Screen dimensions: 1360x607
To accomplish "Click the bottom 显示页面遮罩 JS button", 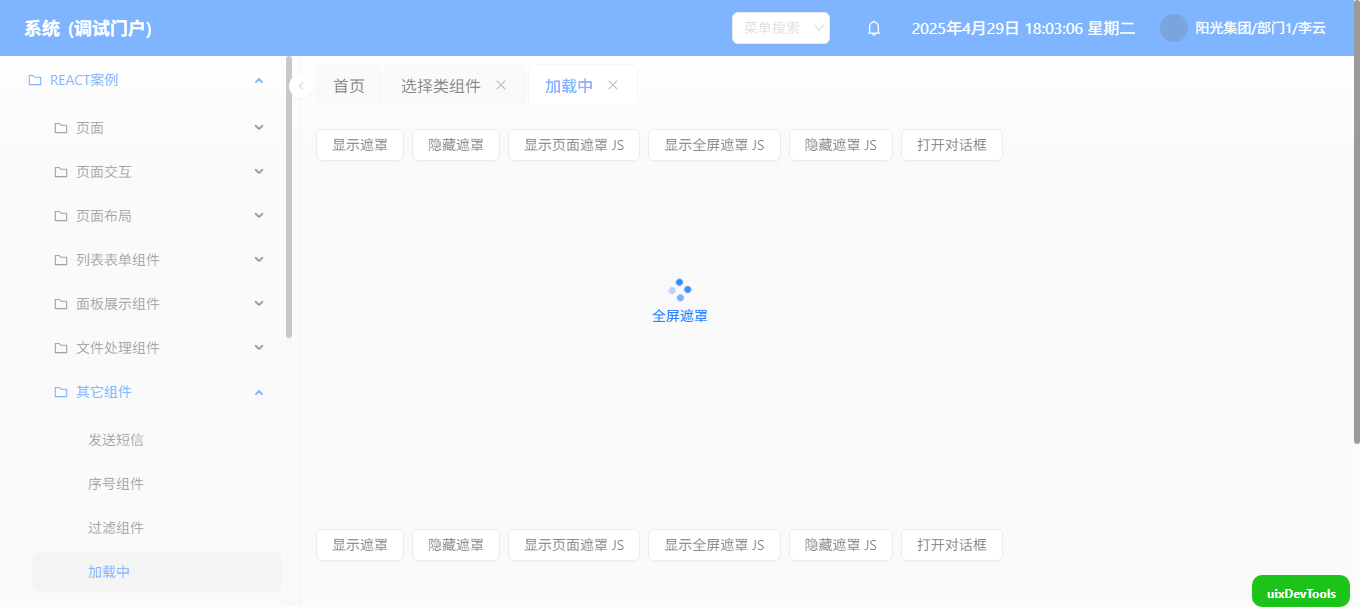I will pos(574,545).
